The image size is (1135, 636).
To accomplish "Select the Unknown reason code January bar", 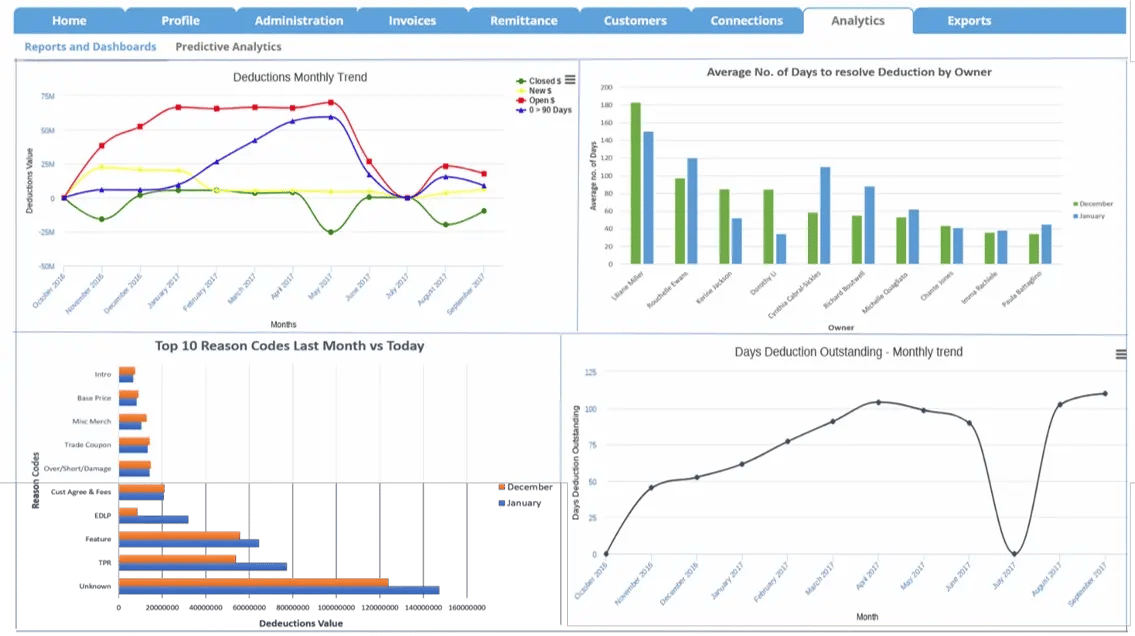I will [x=279, y=590].
